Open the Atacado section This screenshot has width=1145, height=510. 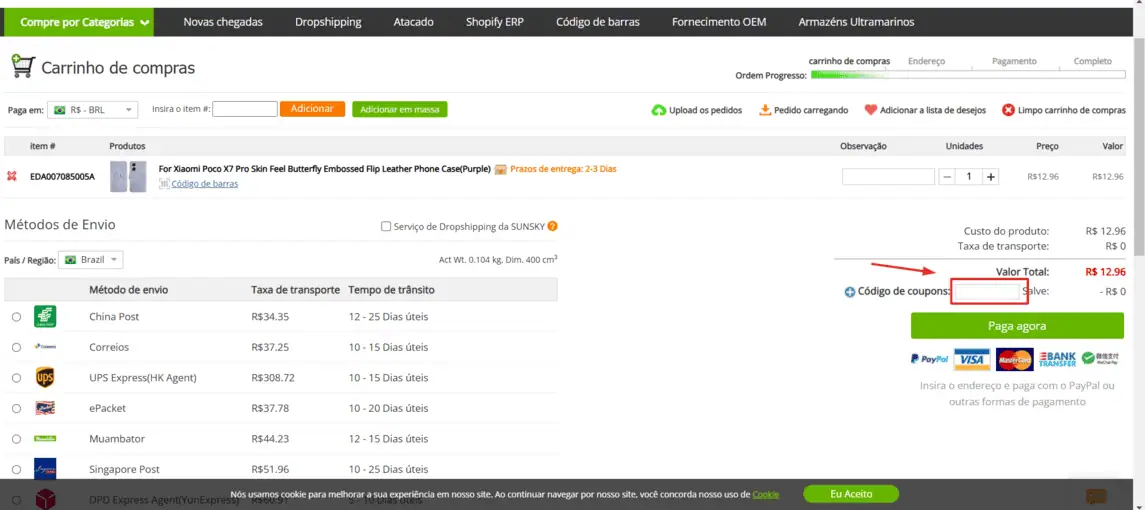pyautogui.click(x=413, y=22)
